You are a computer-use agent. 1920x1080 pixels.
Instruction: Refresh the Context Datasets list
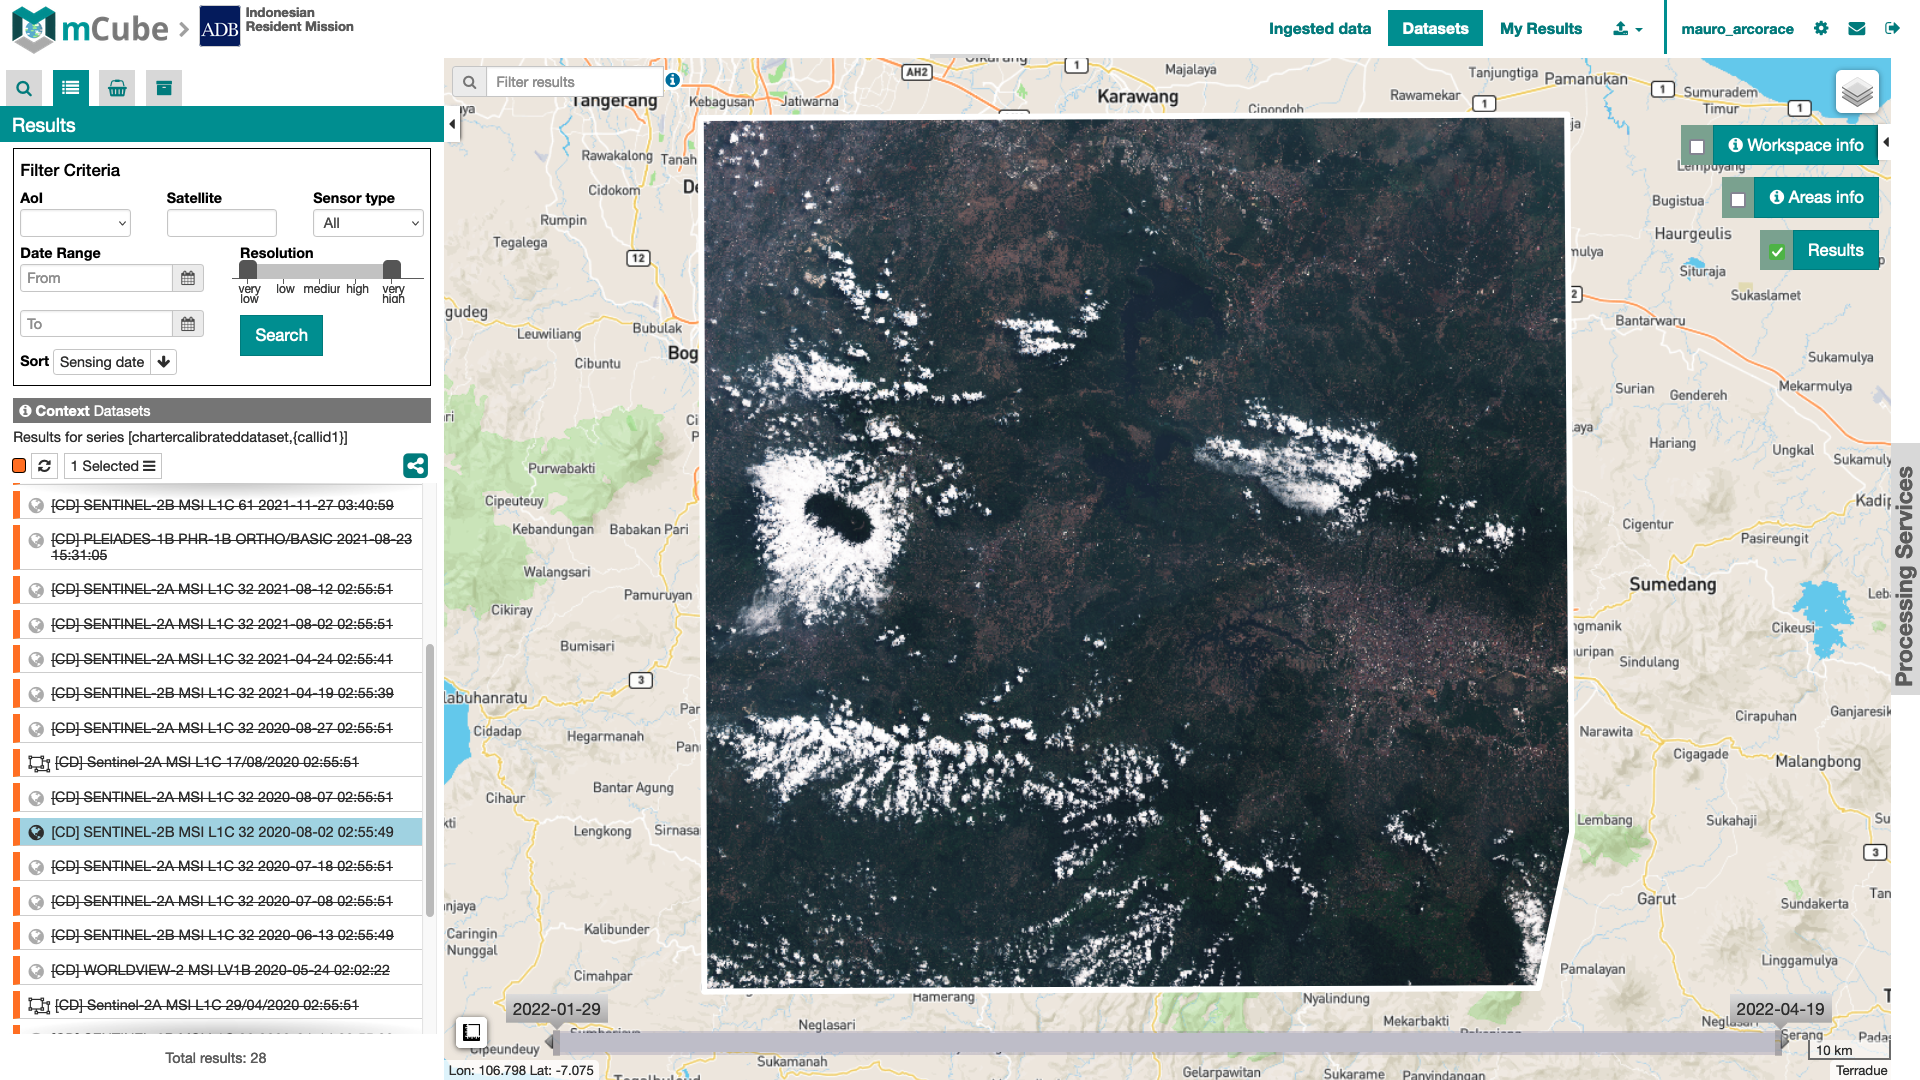(x=44, y=466)
